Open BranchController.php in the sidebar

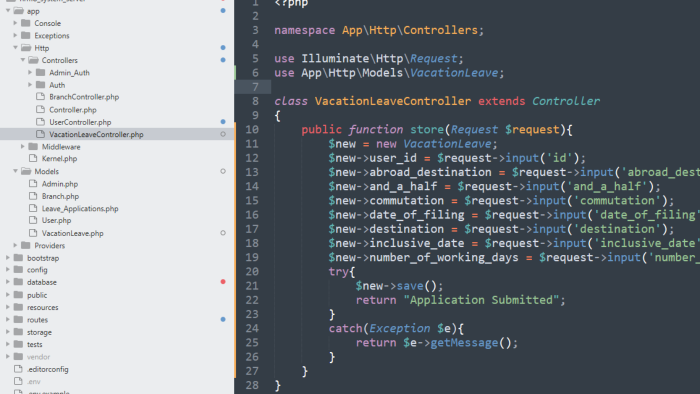[84, 97]
